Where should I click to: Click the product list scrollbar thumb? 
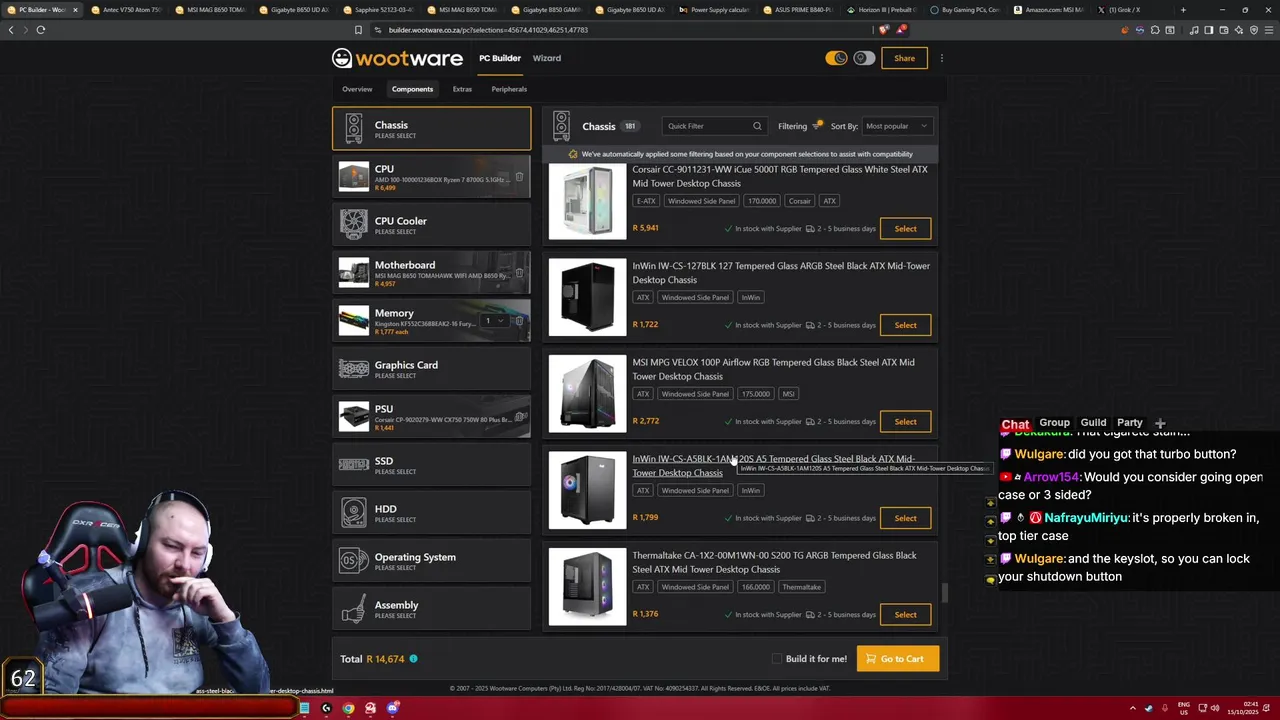point(945,593)
